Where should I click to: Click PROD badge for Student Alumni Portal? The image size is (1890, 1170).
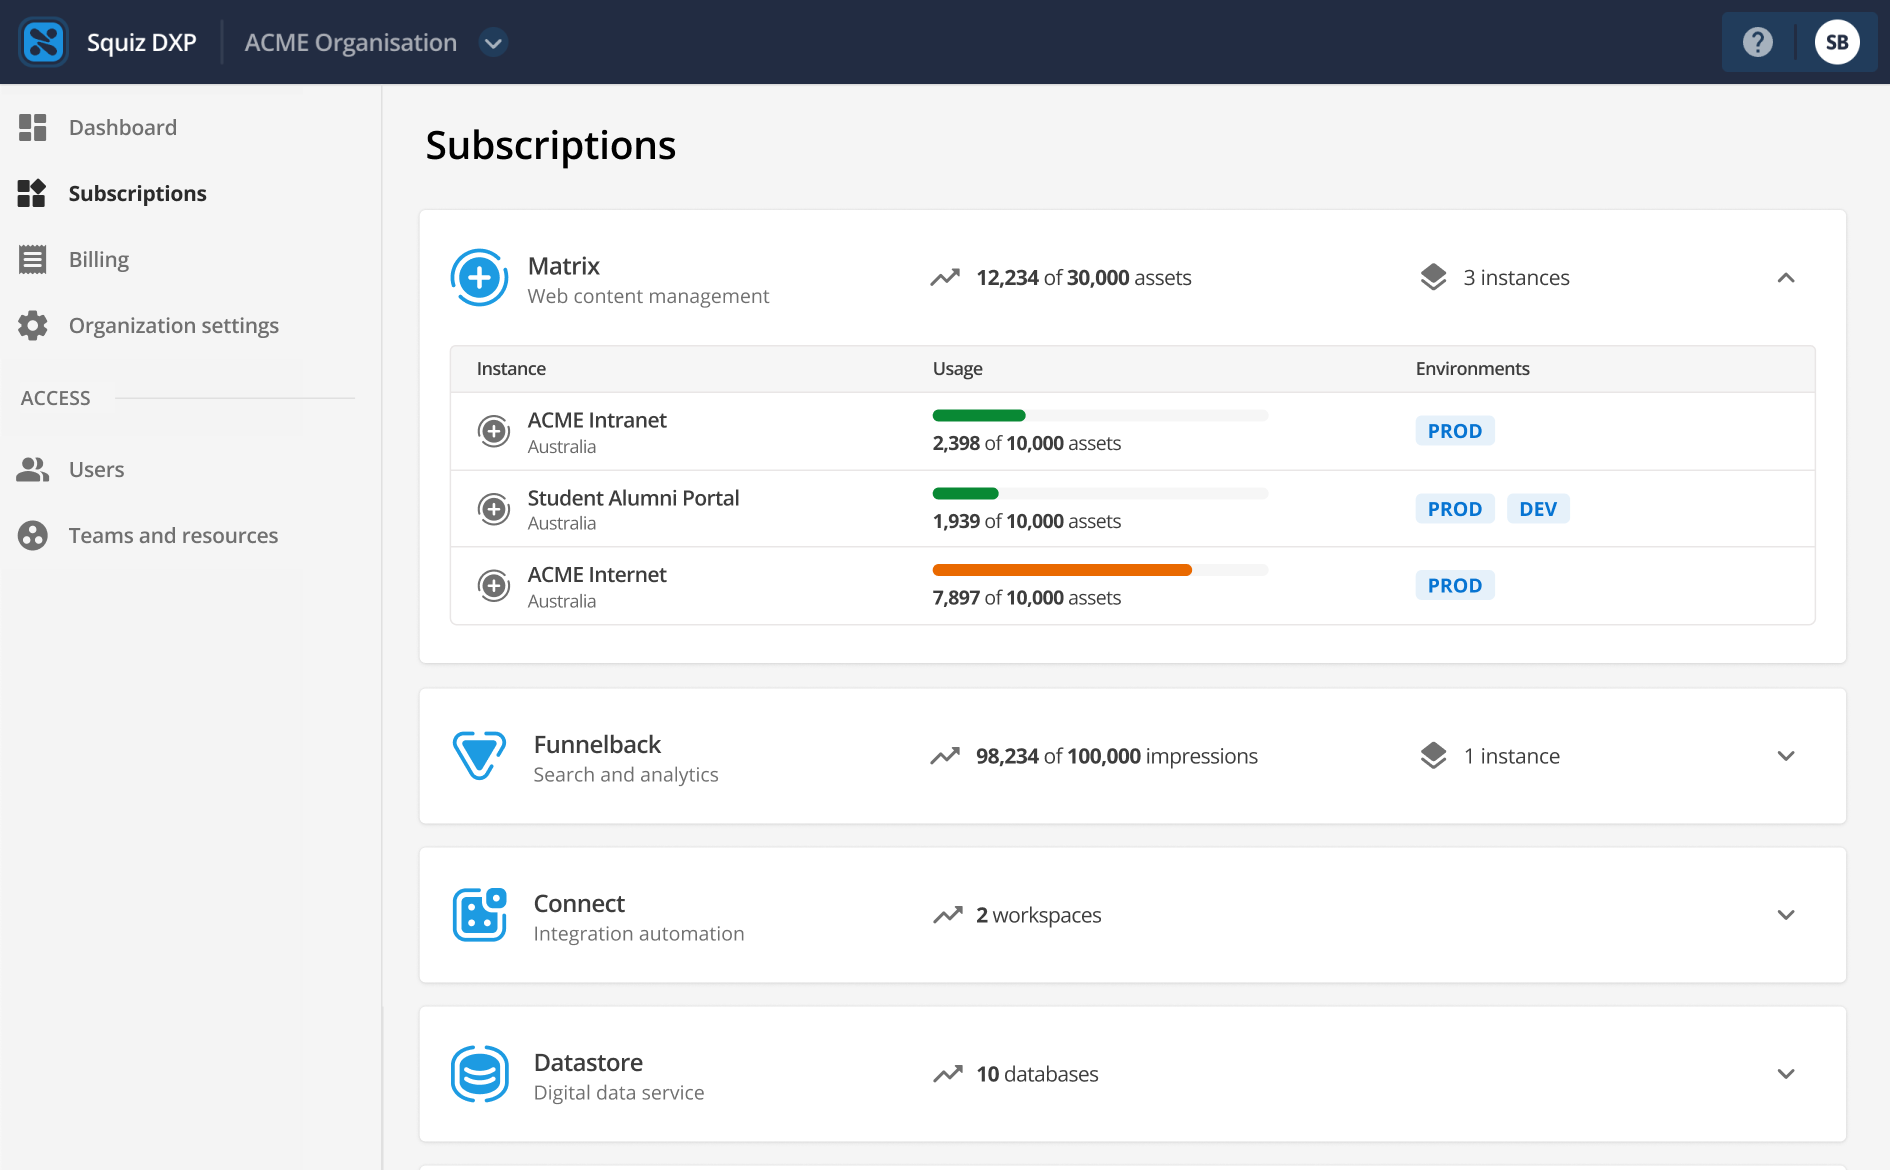[1455, 509]
